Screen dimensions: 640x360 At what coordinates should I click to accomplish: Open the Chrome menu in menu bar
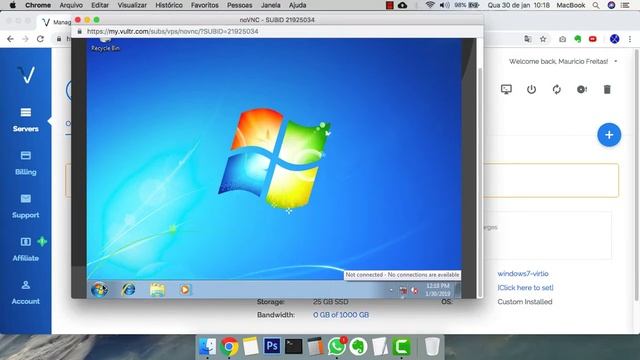click(38, 5)
